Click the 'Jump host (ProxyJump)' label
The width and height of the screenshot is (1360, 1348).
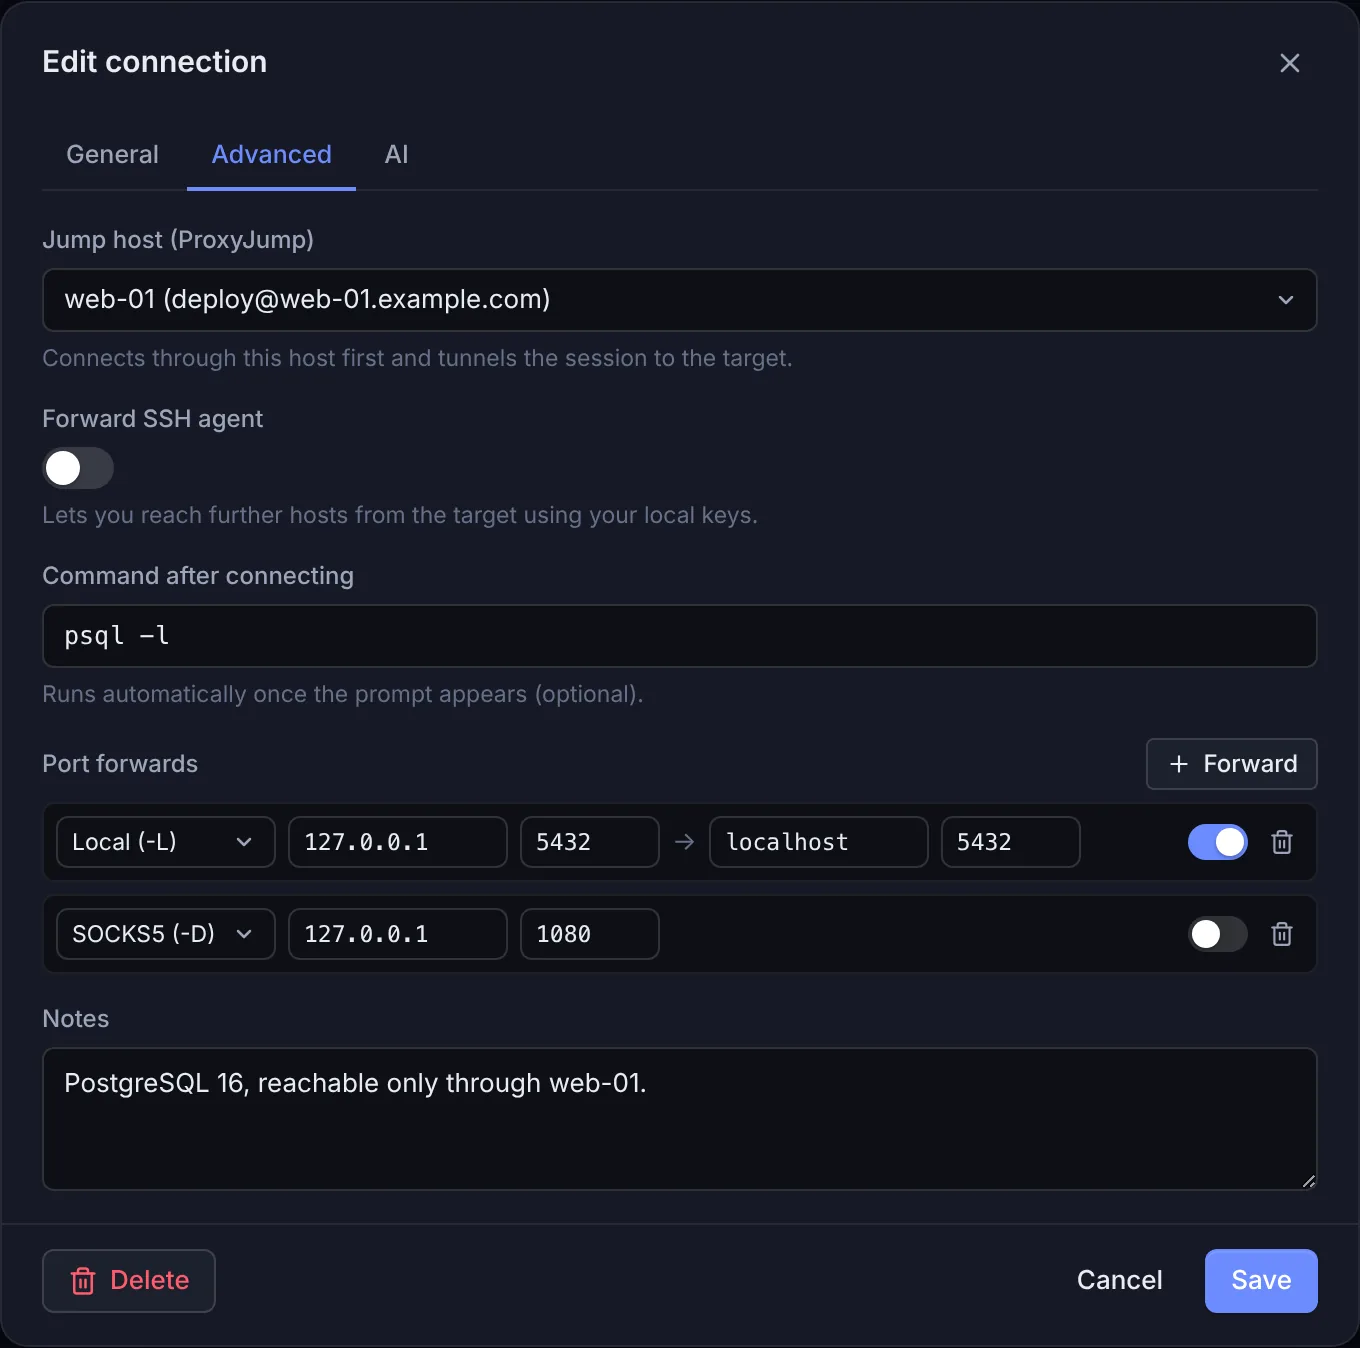tap(178, 240)
